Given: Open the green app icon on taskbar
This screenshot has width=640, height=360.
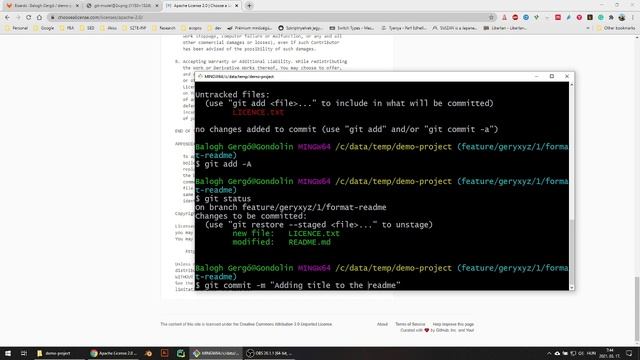Looking at the screenshot, I should click(181, 353).
